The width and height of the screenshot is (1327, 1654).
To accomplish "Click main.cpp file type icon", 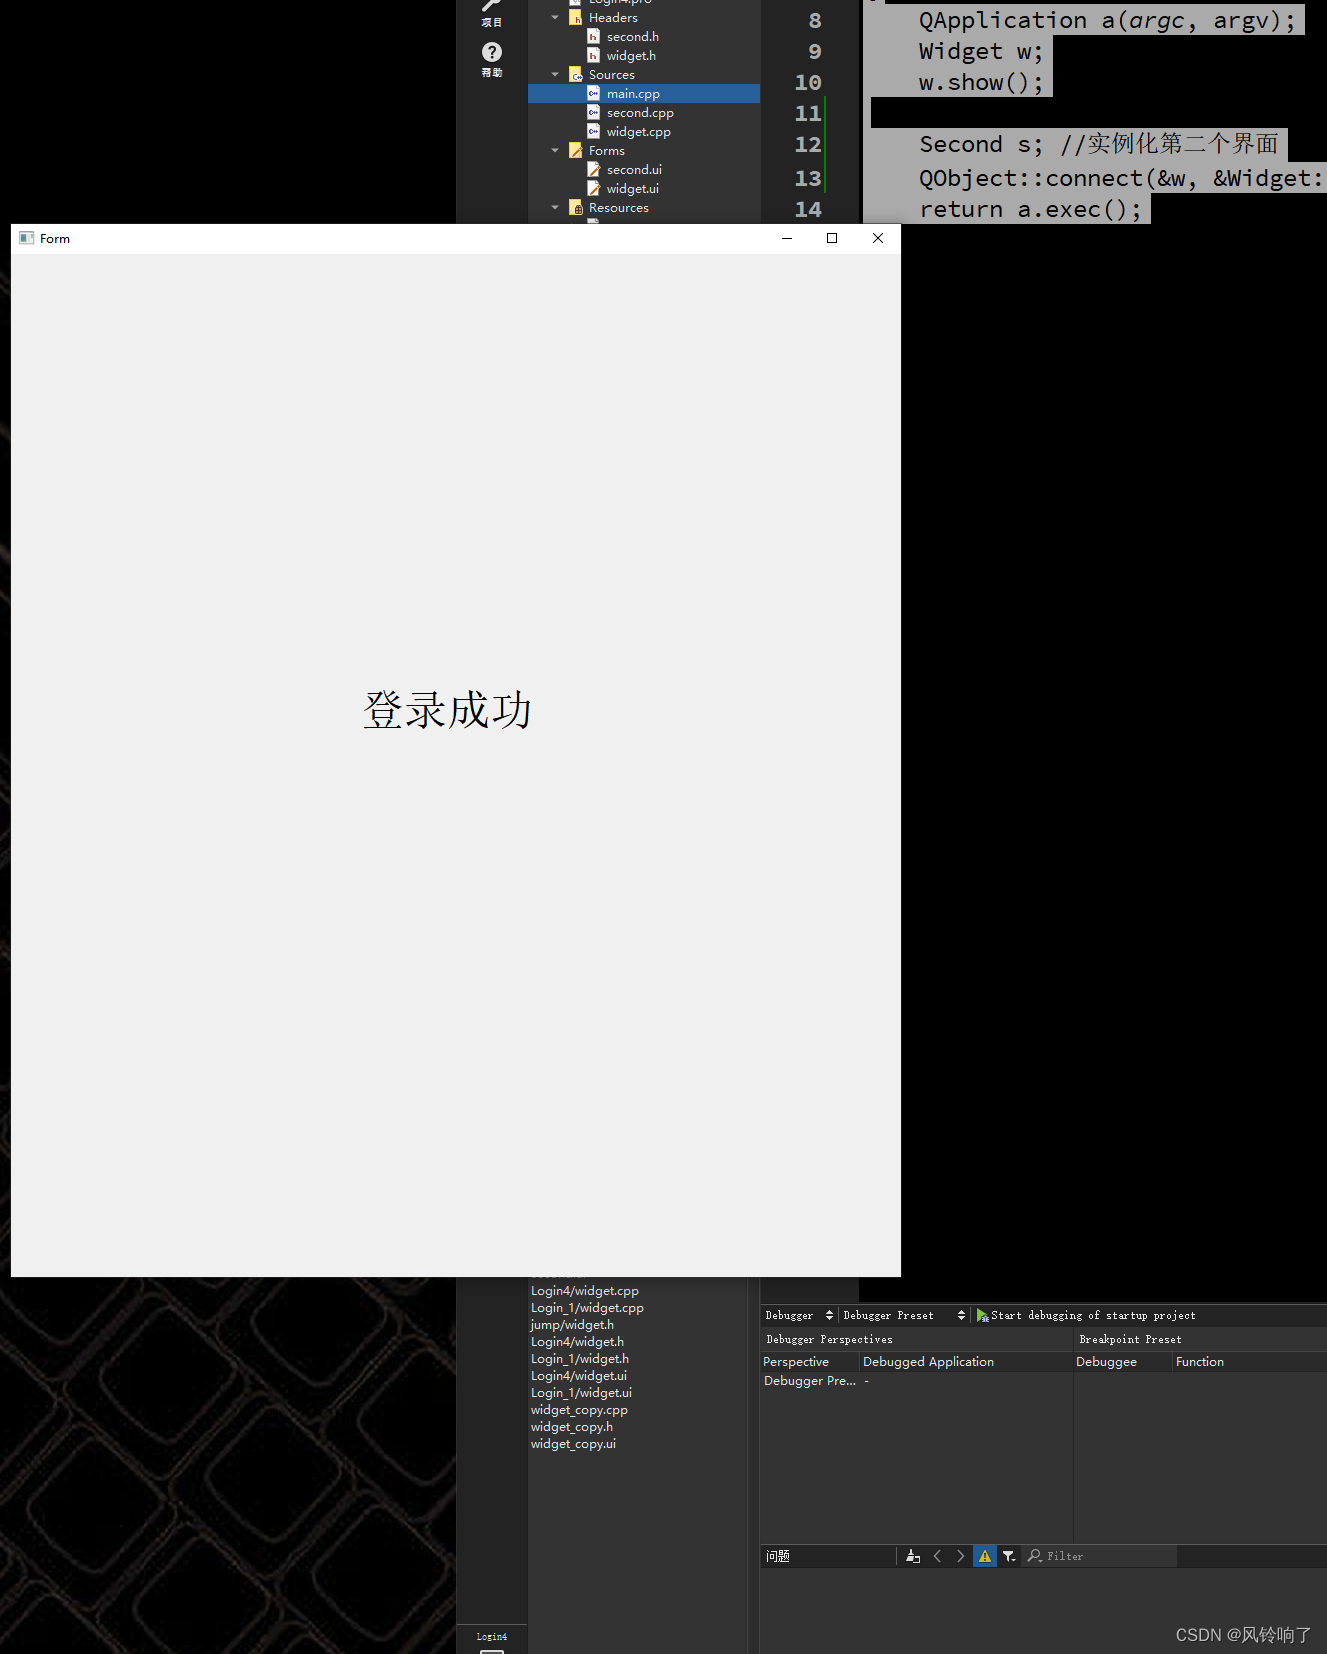I will click(594, 94).
